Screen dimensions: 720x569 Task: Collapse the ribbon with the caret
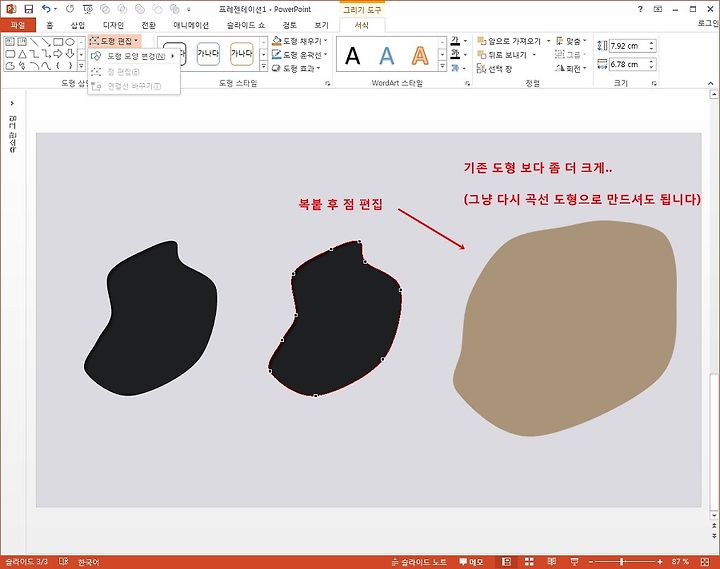click(x=710, y=84)
